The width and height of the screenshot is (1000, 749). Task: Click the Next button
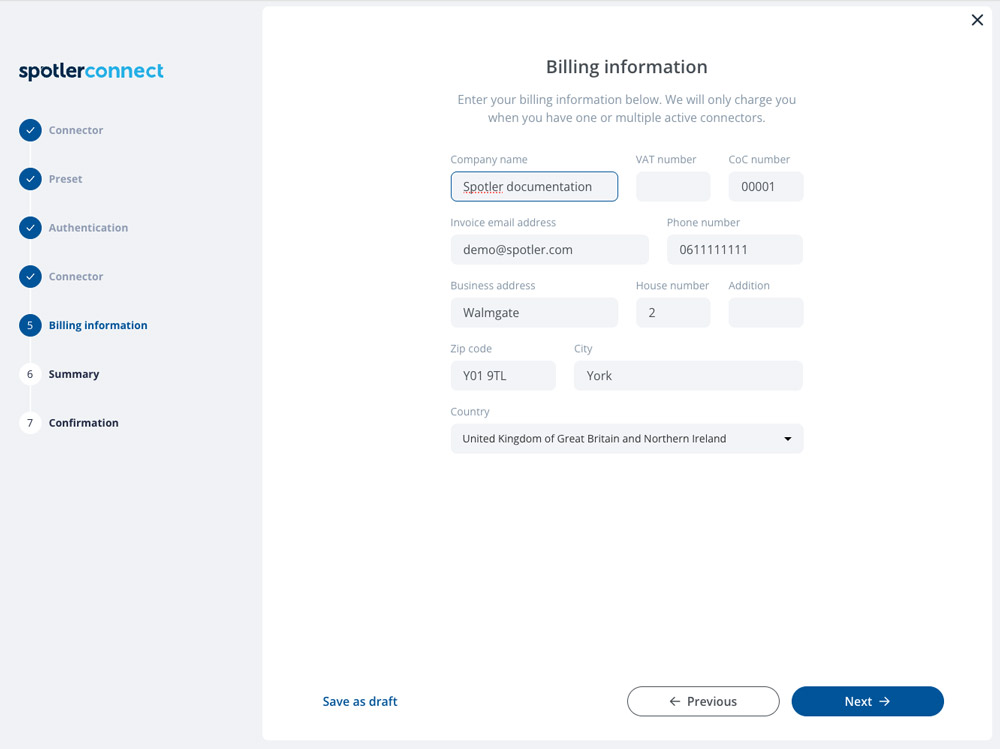[x=867, y=701]
